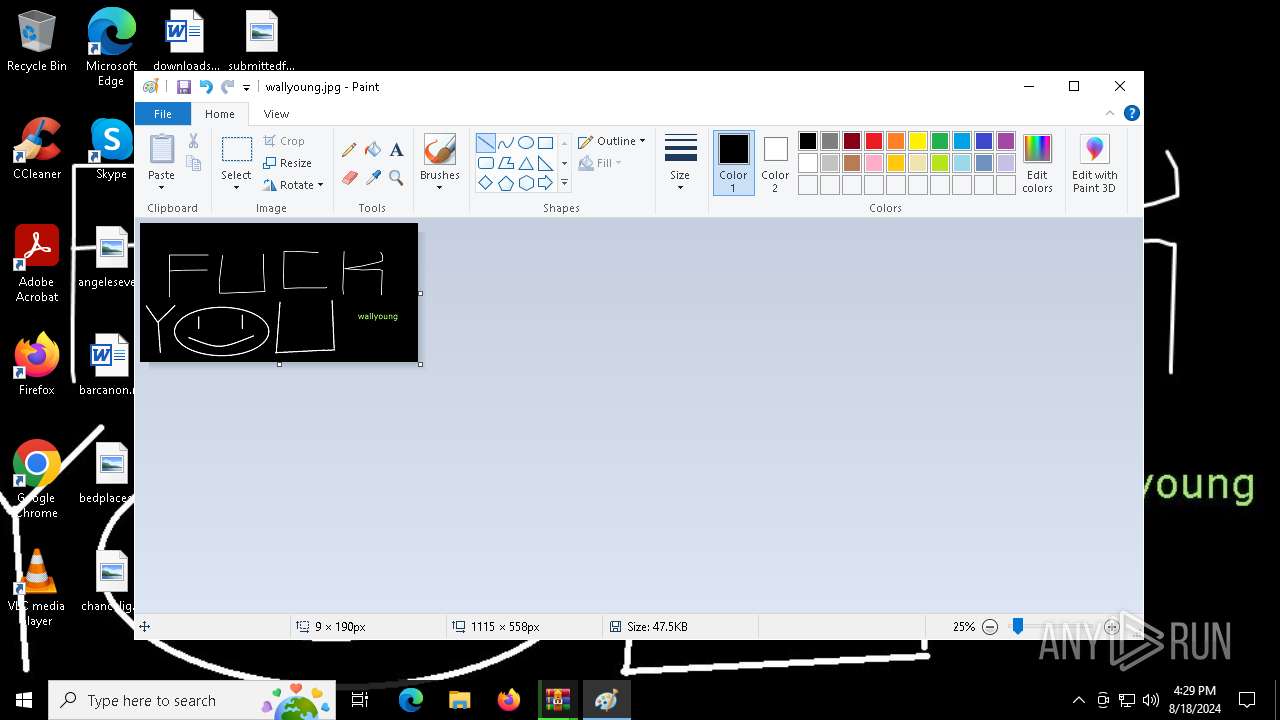Choose the Right arrow shape
The image size is (1280, 720).
[x=545, y=183]
